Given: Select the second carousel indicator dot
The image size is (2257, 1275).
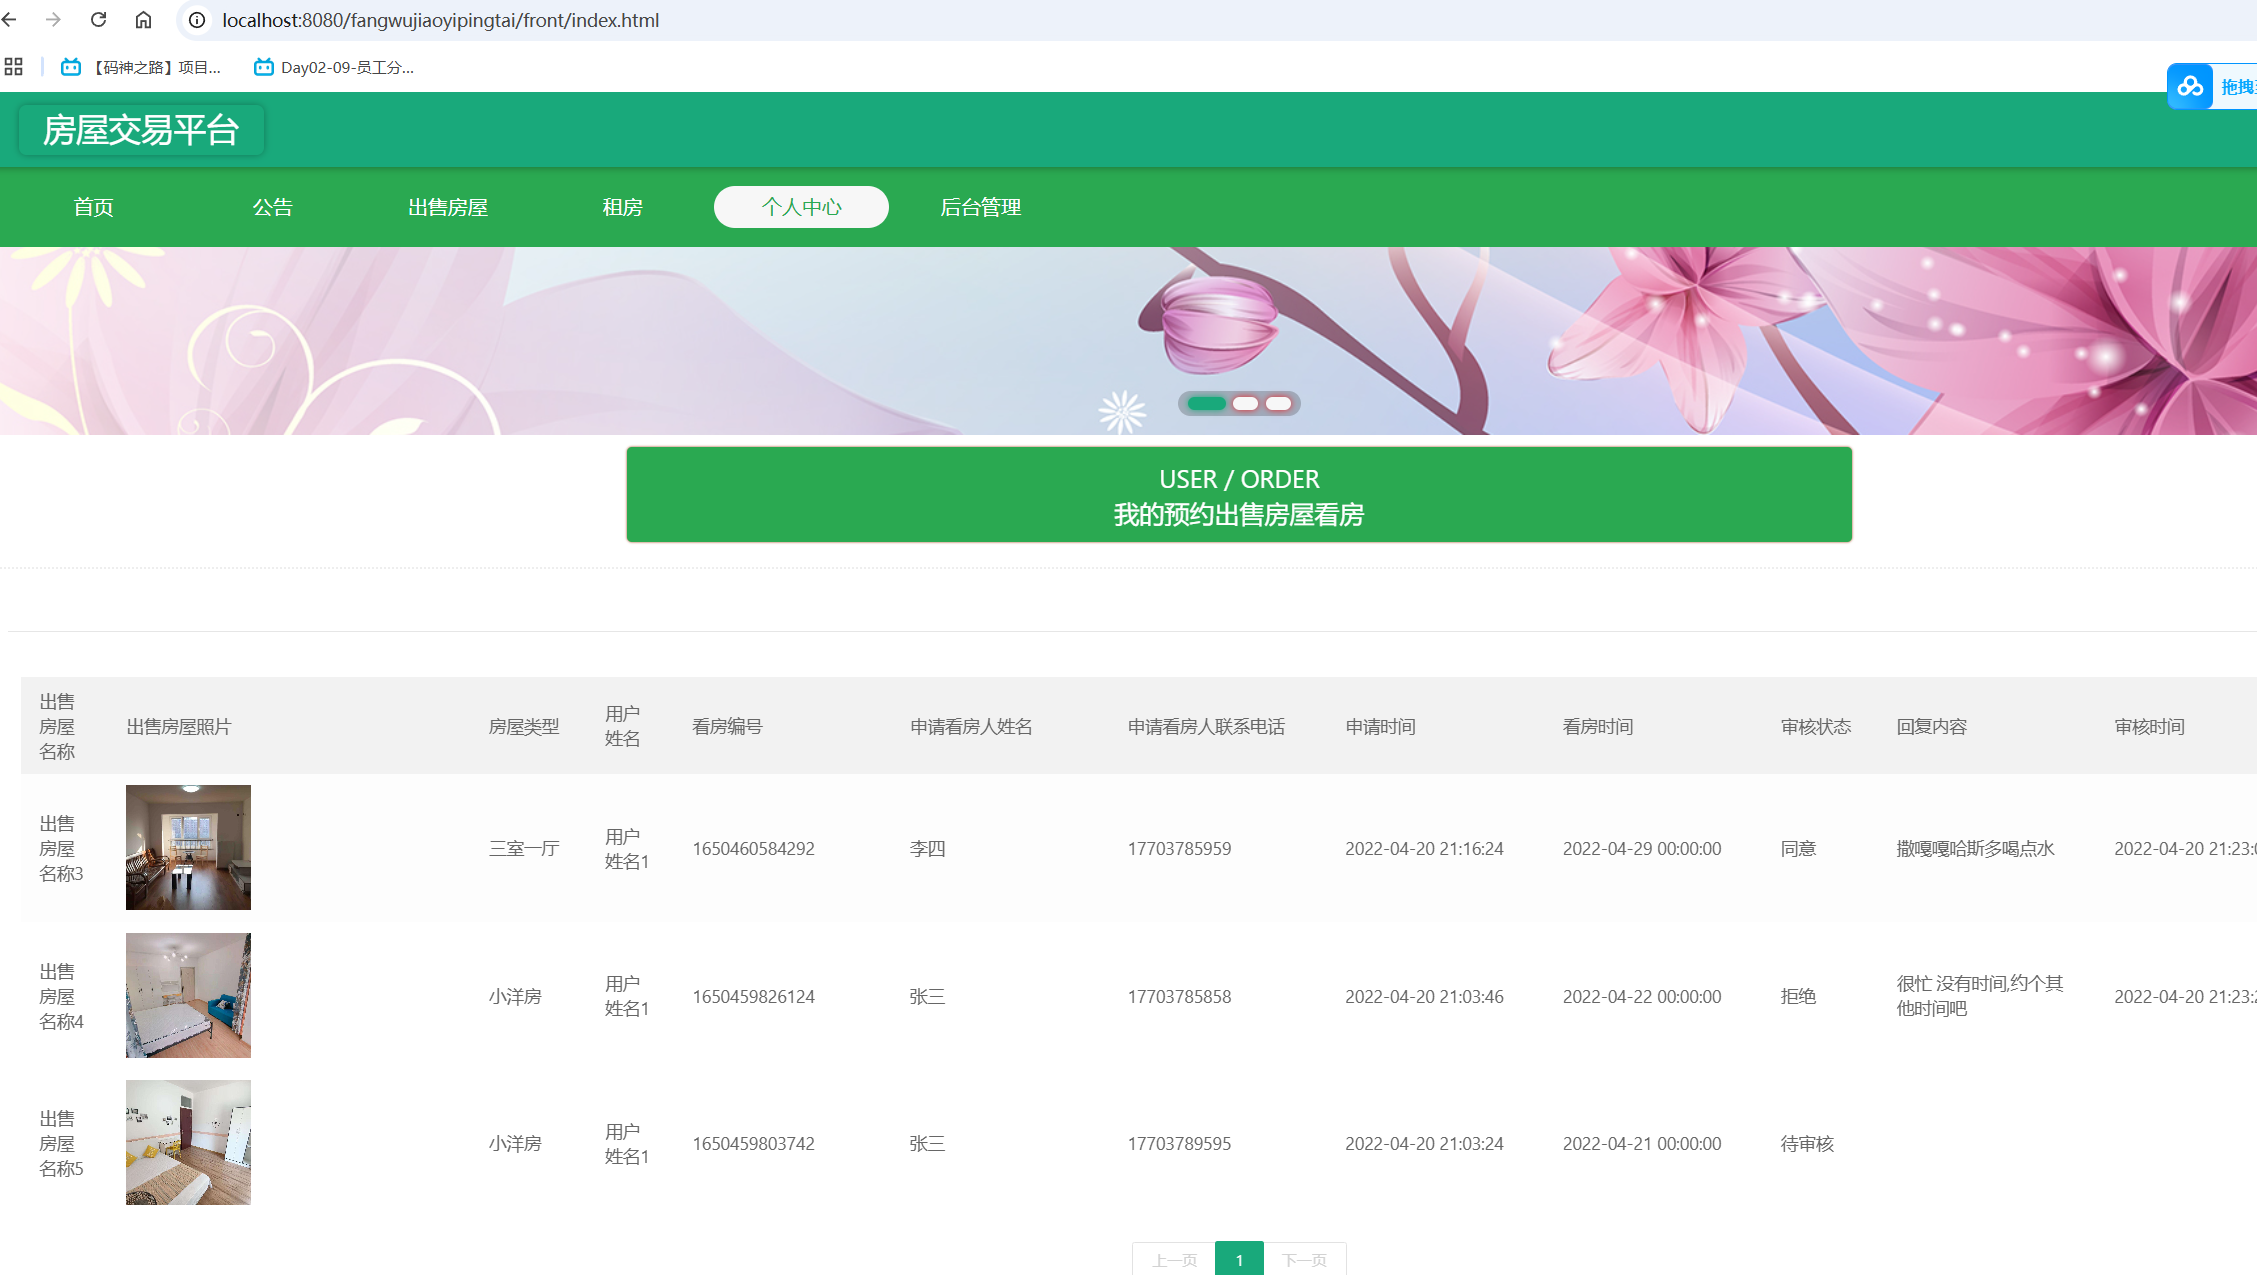Looking at the screenshot, I should 1245,403.
